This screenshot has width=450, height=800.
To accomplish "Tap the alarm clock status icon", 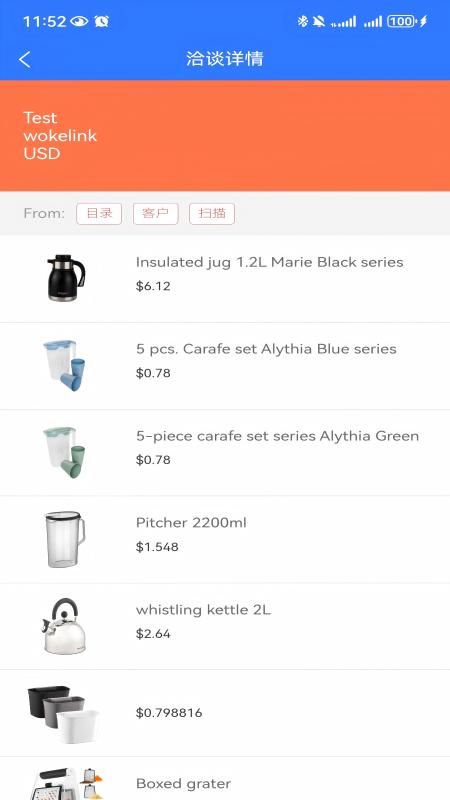I will (x=102, y=21).
